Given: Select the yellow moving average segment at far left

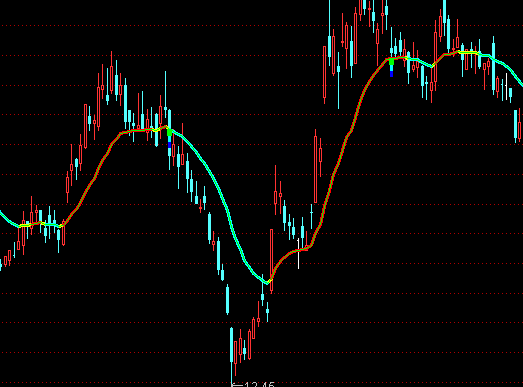Looking at the screenshot, I should click(25, 226).
